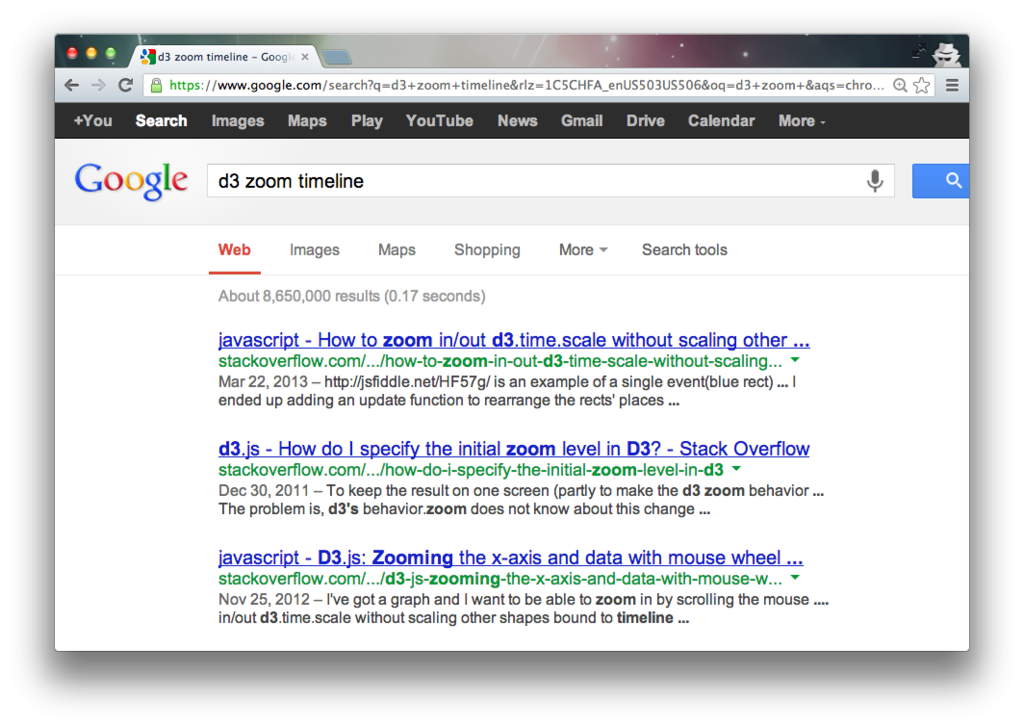Click the d3 zoom timeline browser tab
This screenshot has height=727, width=1024.
[x=226, y=57]
